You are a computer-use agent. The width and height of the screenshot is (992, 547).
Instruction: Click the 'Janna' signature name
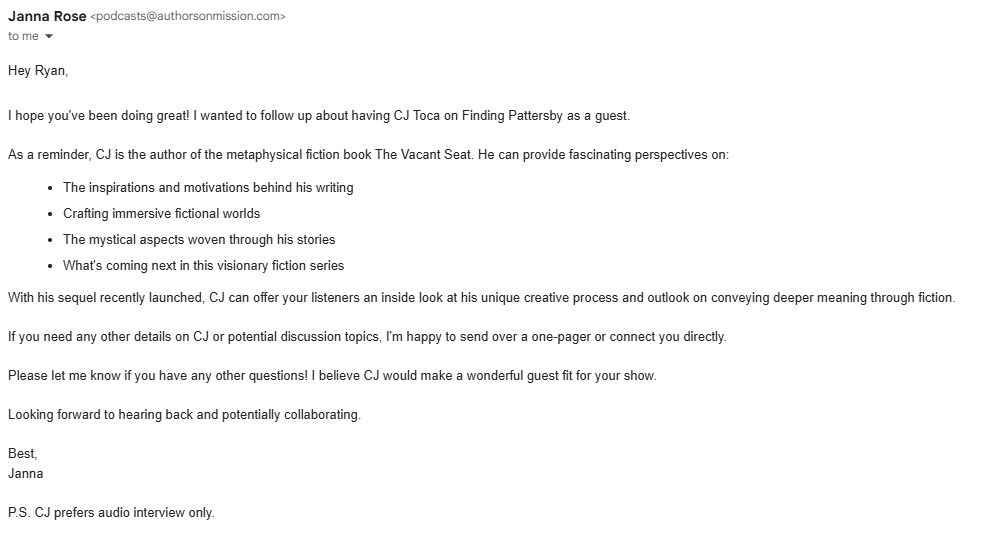click(26, 473)
